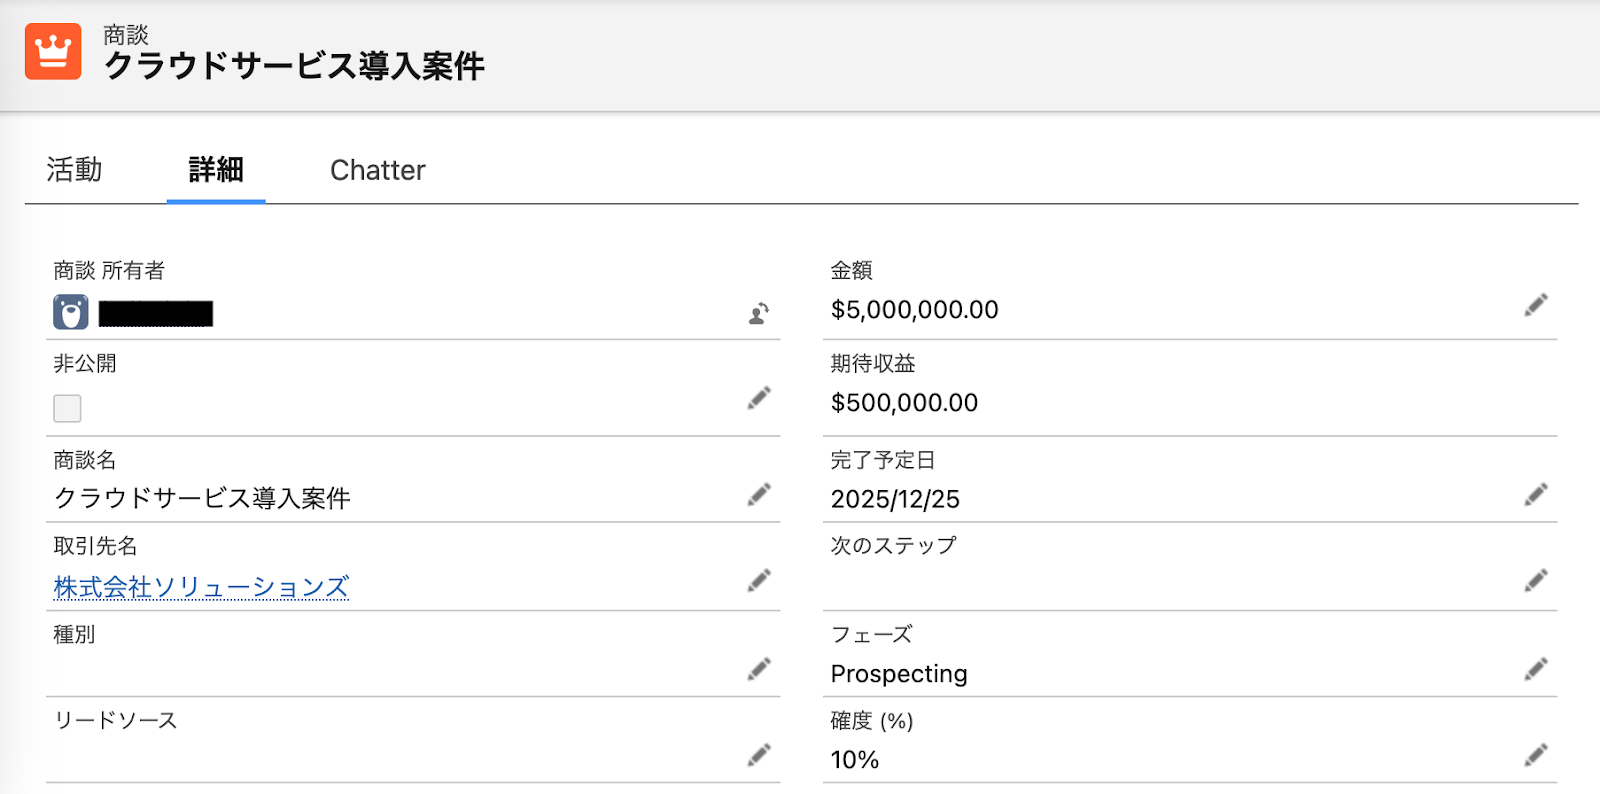This screenshot has width=1600, height=794.
Task: Edit the 金額 field pencil icon
Action: [1536, 305]
